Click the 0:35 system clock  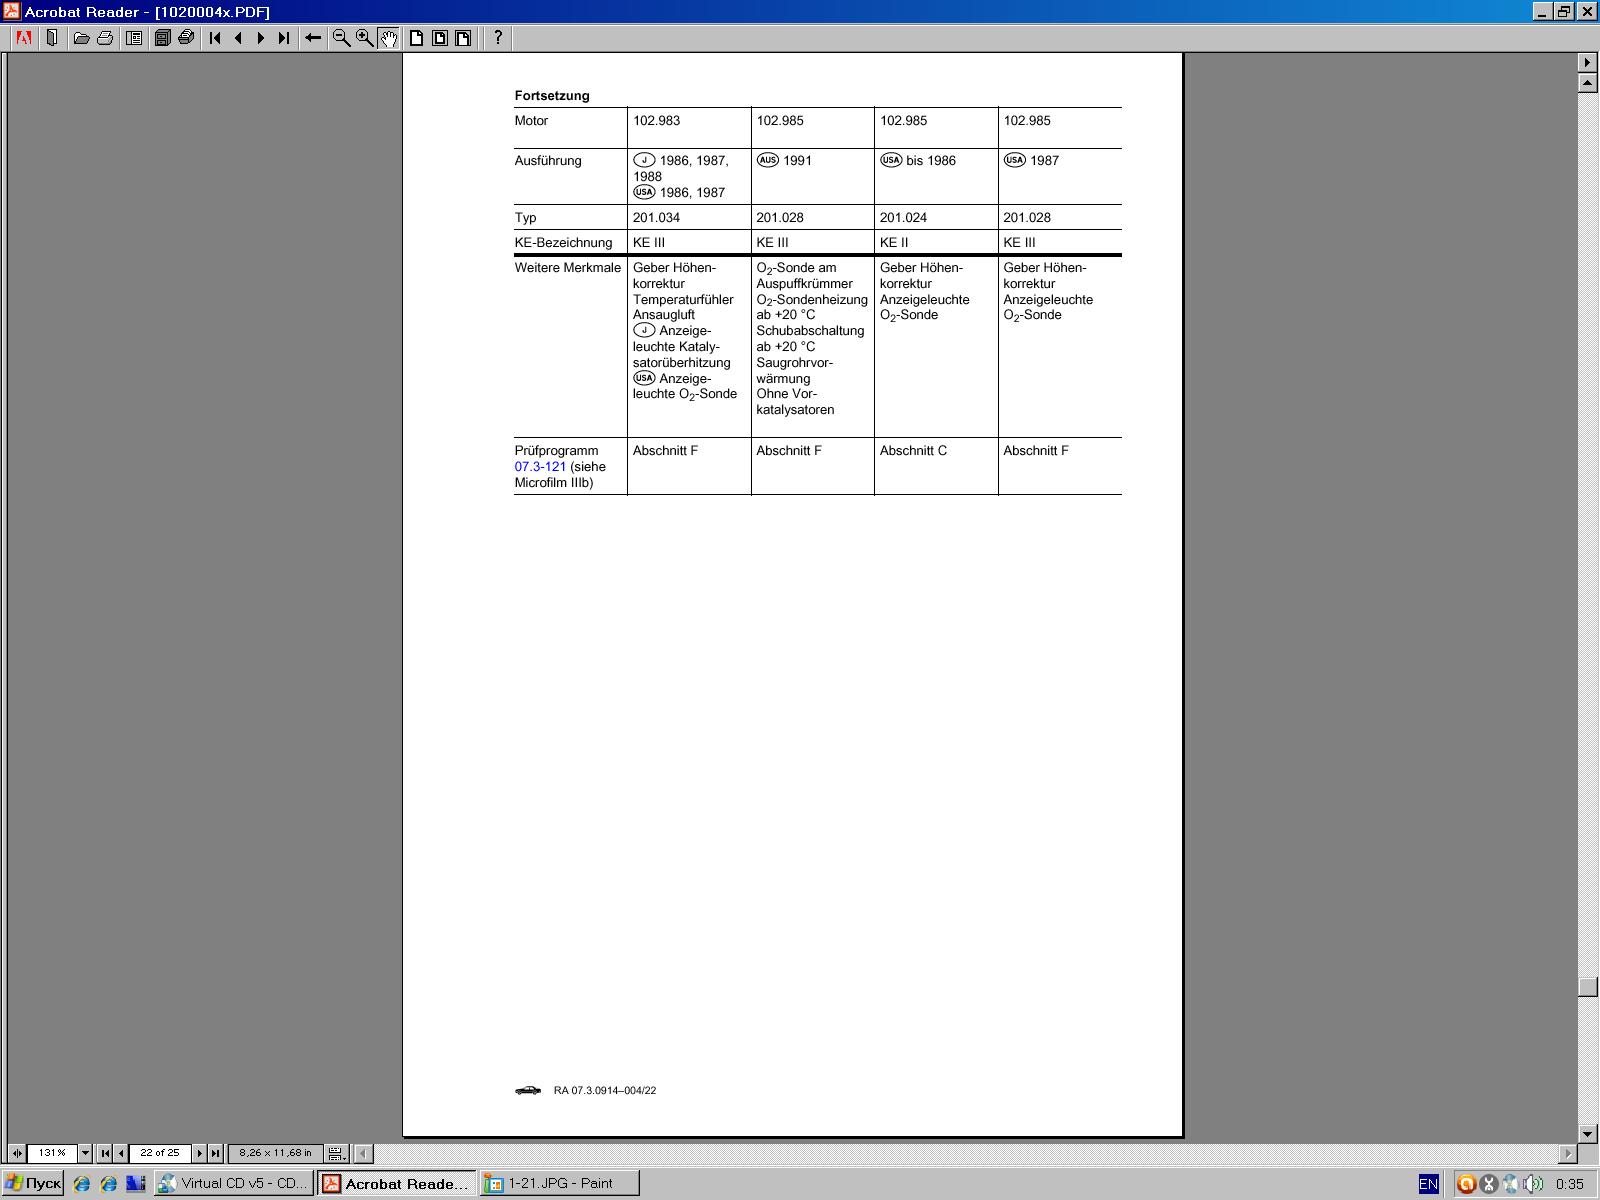[1569, 1184]
